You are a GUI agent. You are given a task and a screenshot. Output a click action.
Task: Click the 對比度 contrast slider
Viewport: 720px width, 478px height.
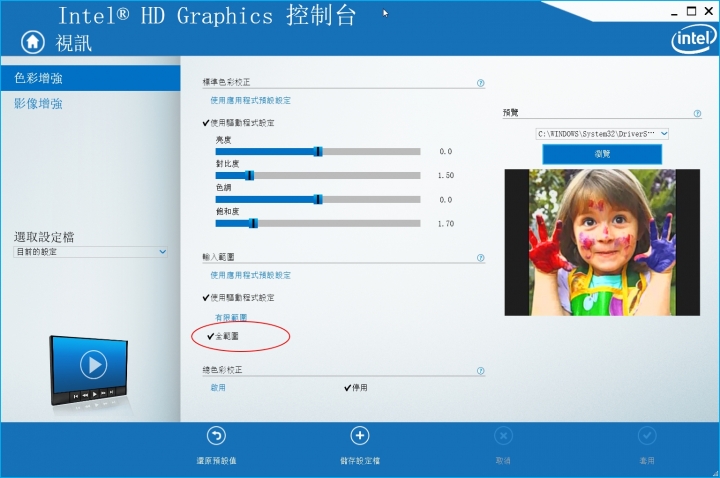pyautogui.click(x=318, y=175)
